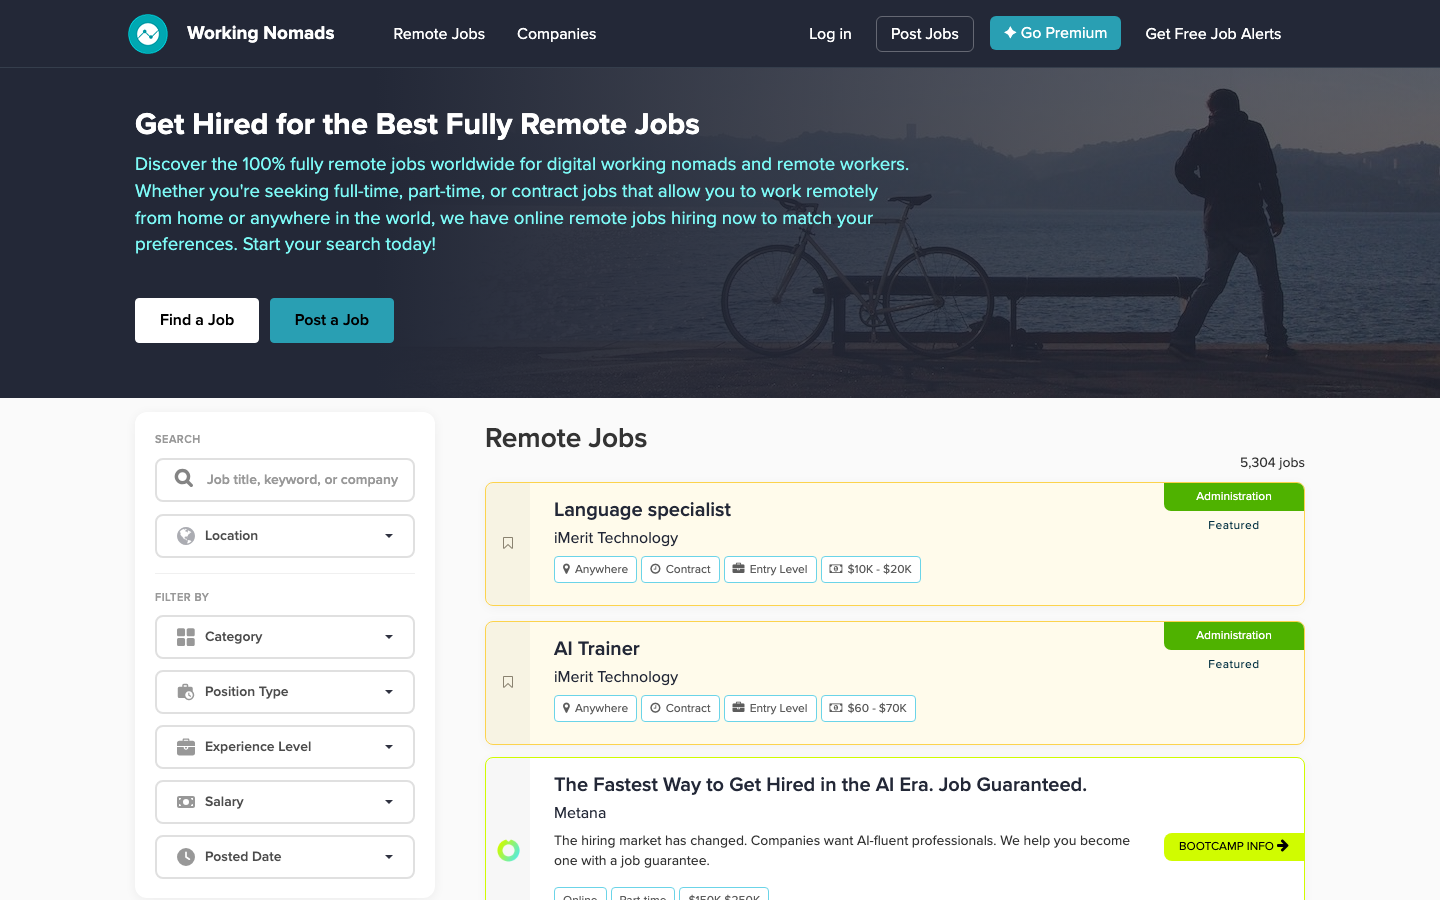The height and width of the screenshot is (900, 1440).
Task: Click the Working Nomads brand name
Action: point(261,33)
